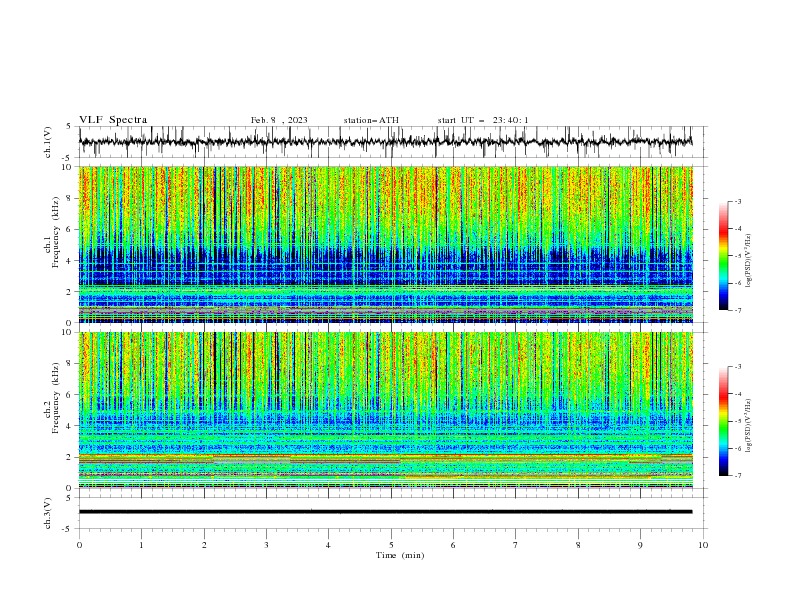Click the ch.1 "Frequency (kHz)" axis label
The width and height of the screenshot is (792, 612).
click(55, 232)
